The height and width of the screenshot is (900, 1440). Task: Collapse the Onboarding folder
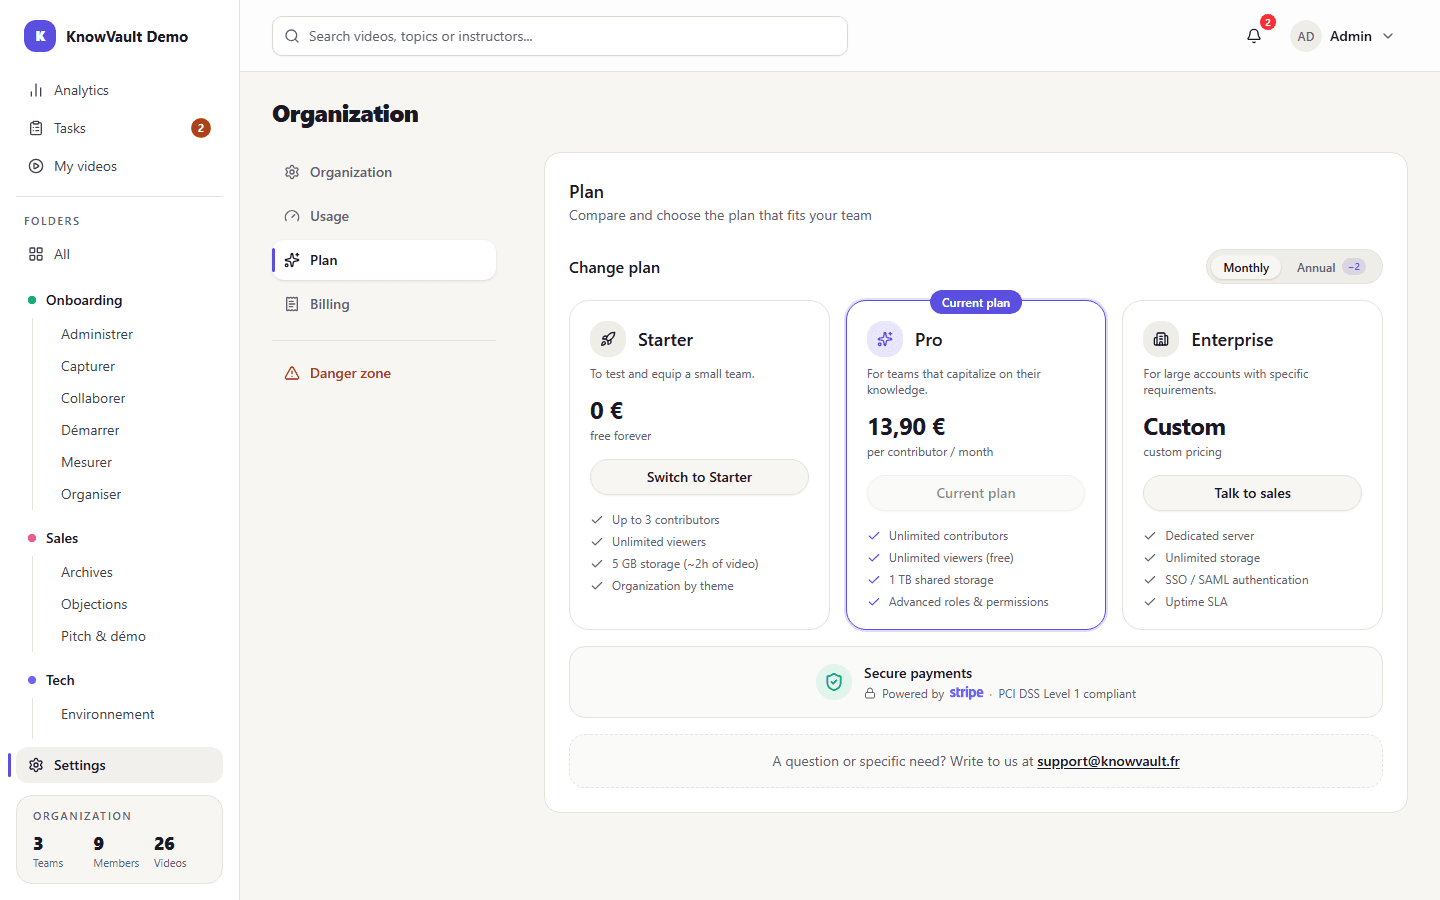[x=84, y=300]
